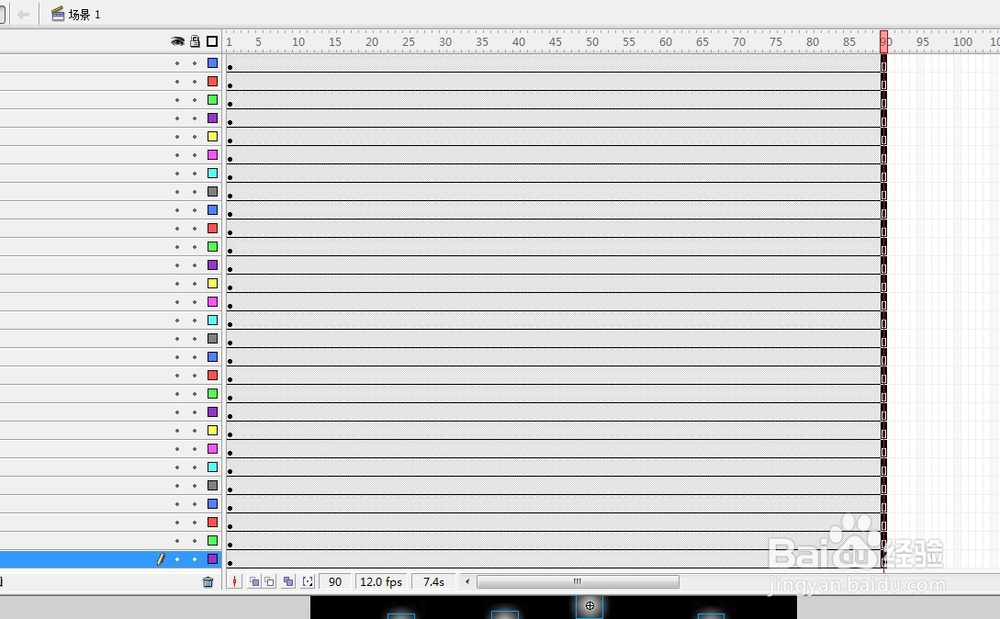Click the crosshair registration point on stage
This screenshot has width=1000, height=619.
(x=590, y=606)
